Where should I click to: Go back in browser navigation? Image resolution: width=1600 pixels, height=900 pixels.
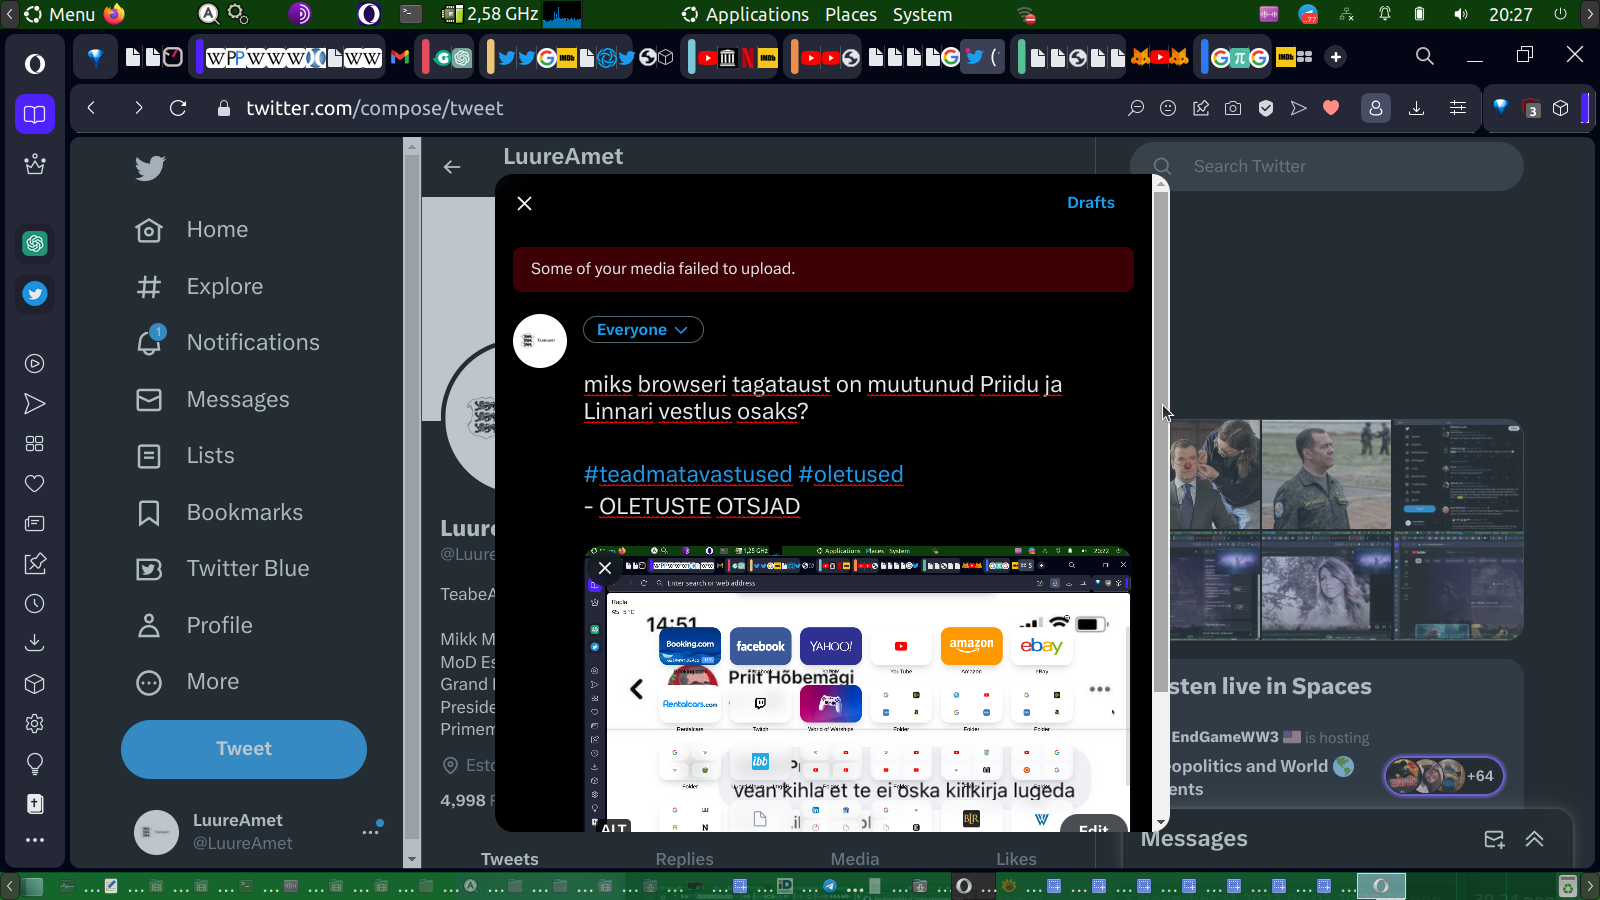click(x=91, y=108)
